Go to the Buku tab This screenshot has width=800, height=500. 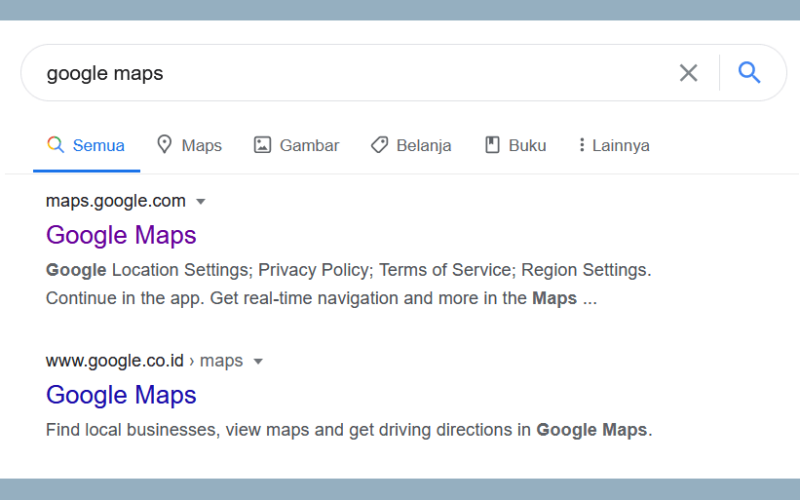coord(515,145)
